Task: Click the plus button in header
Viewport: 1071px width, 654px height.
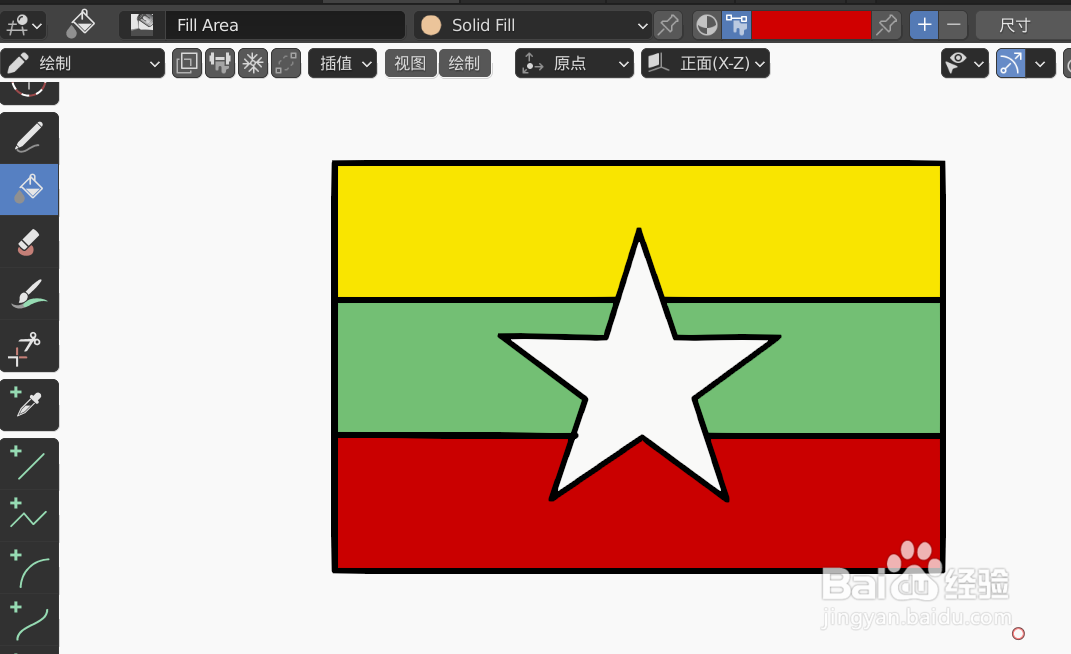Action: coord(924,25)
